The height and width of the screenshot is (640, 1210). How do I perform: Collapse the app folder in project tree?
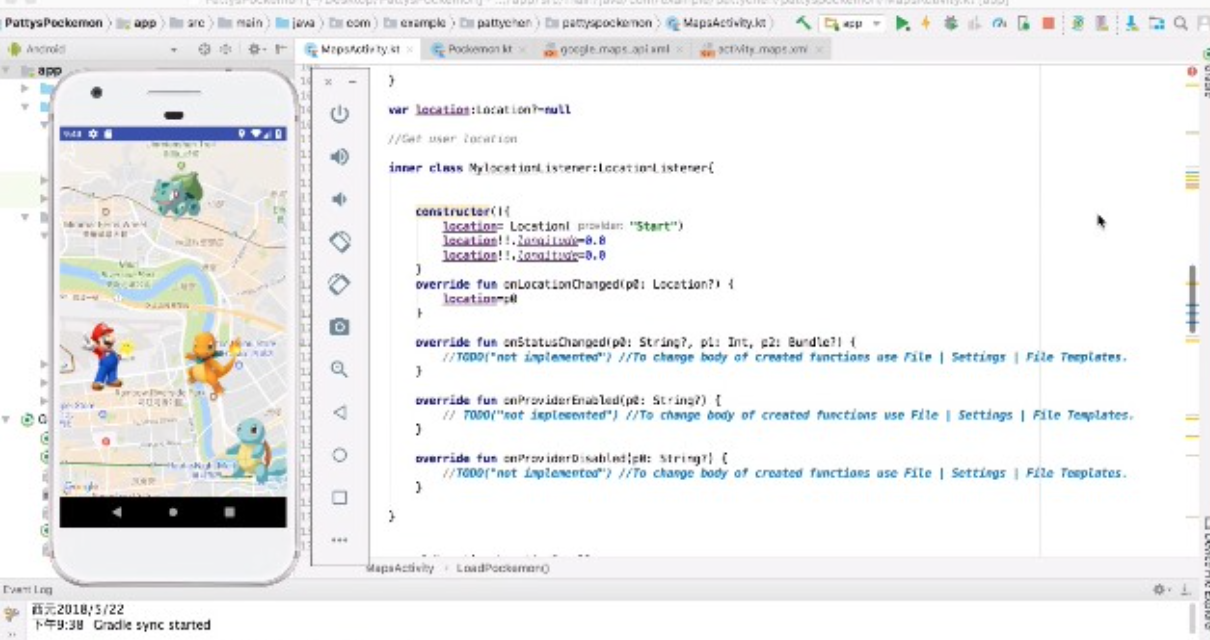(7, 71)
